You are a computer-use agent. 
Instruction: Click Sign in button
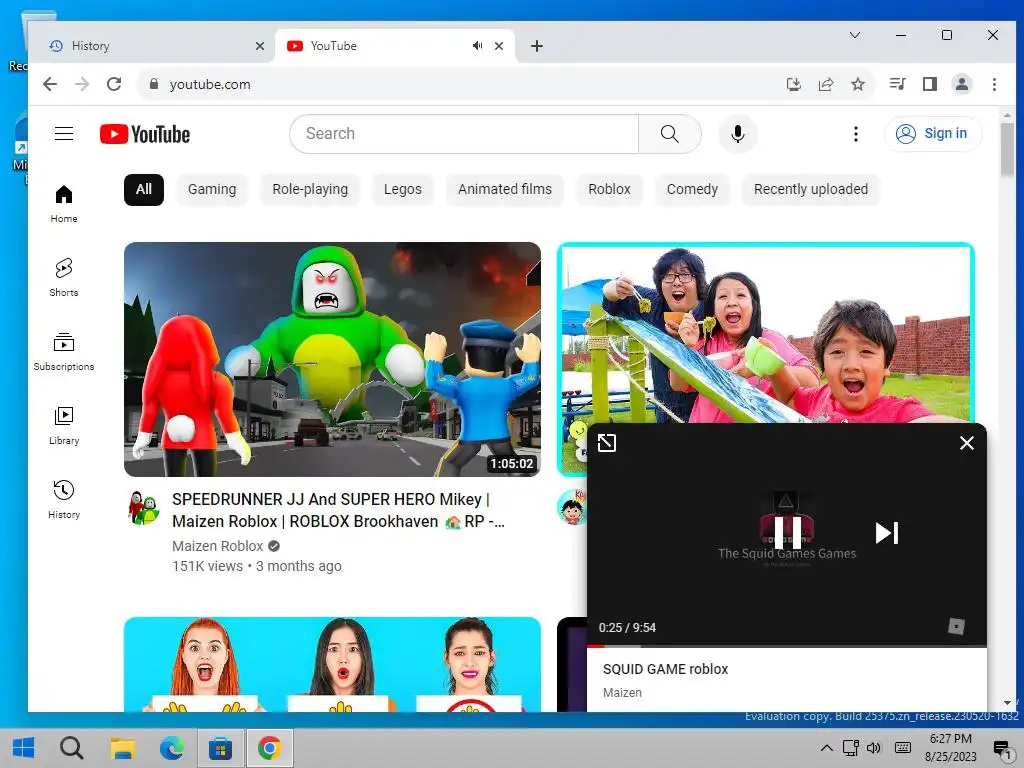pos(933,134)
